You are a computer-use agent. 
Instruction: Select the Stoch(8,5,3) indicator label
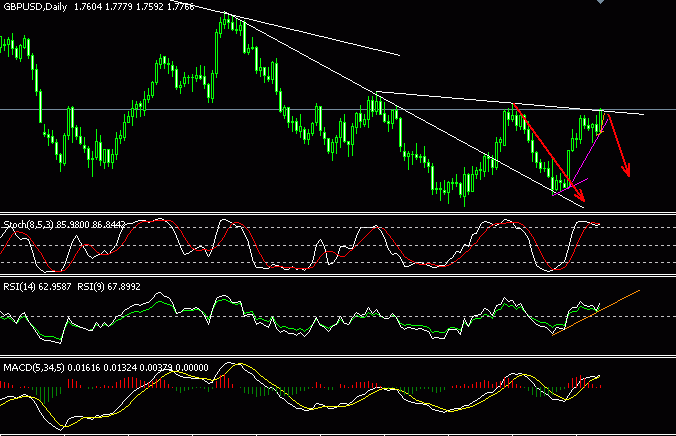(x=28, y=225)
